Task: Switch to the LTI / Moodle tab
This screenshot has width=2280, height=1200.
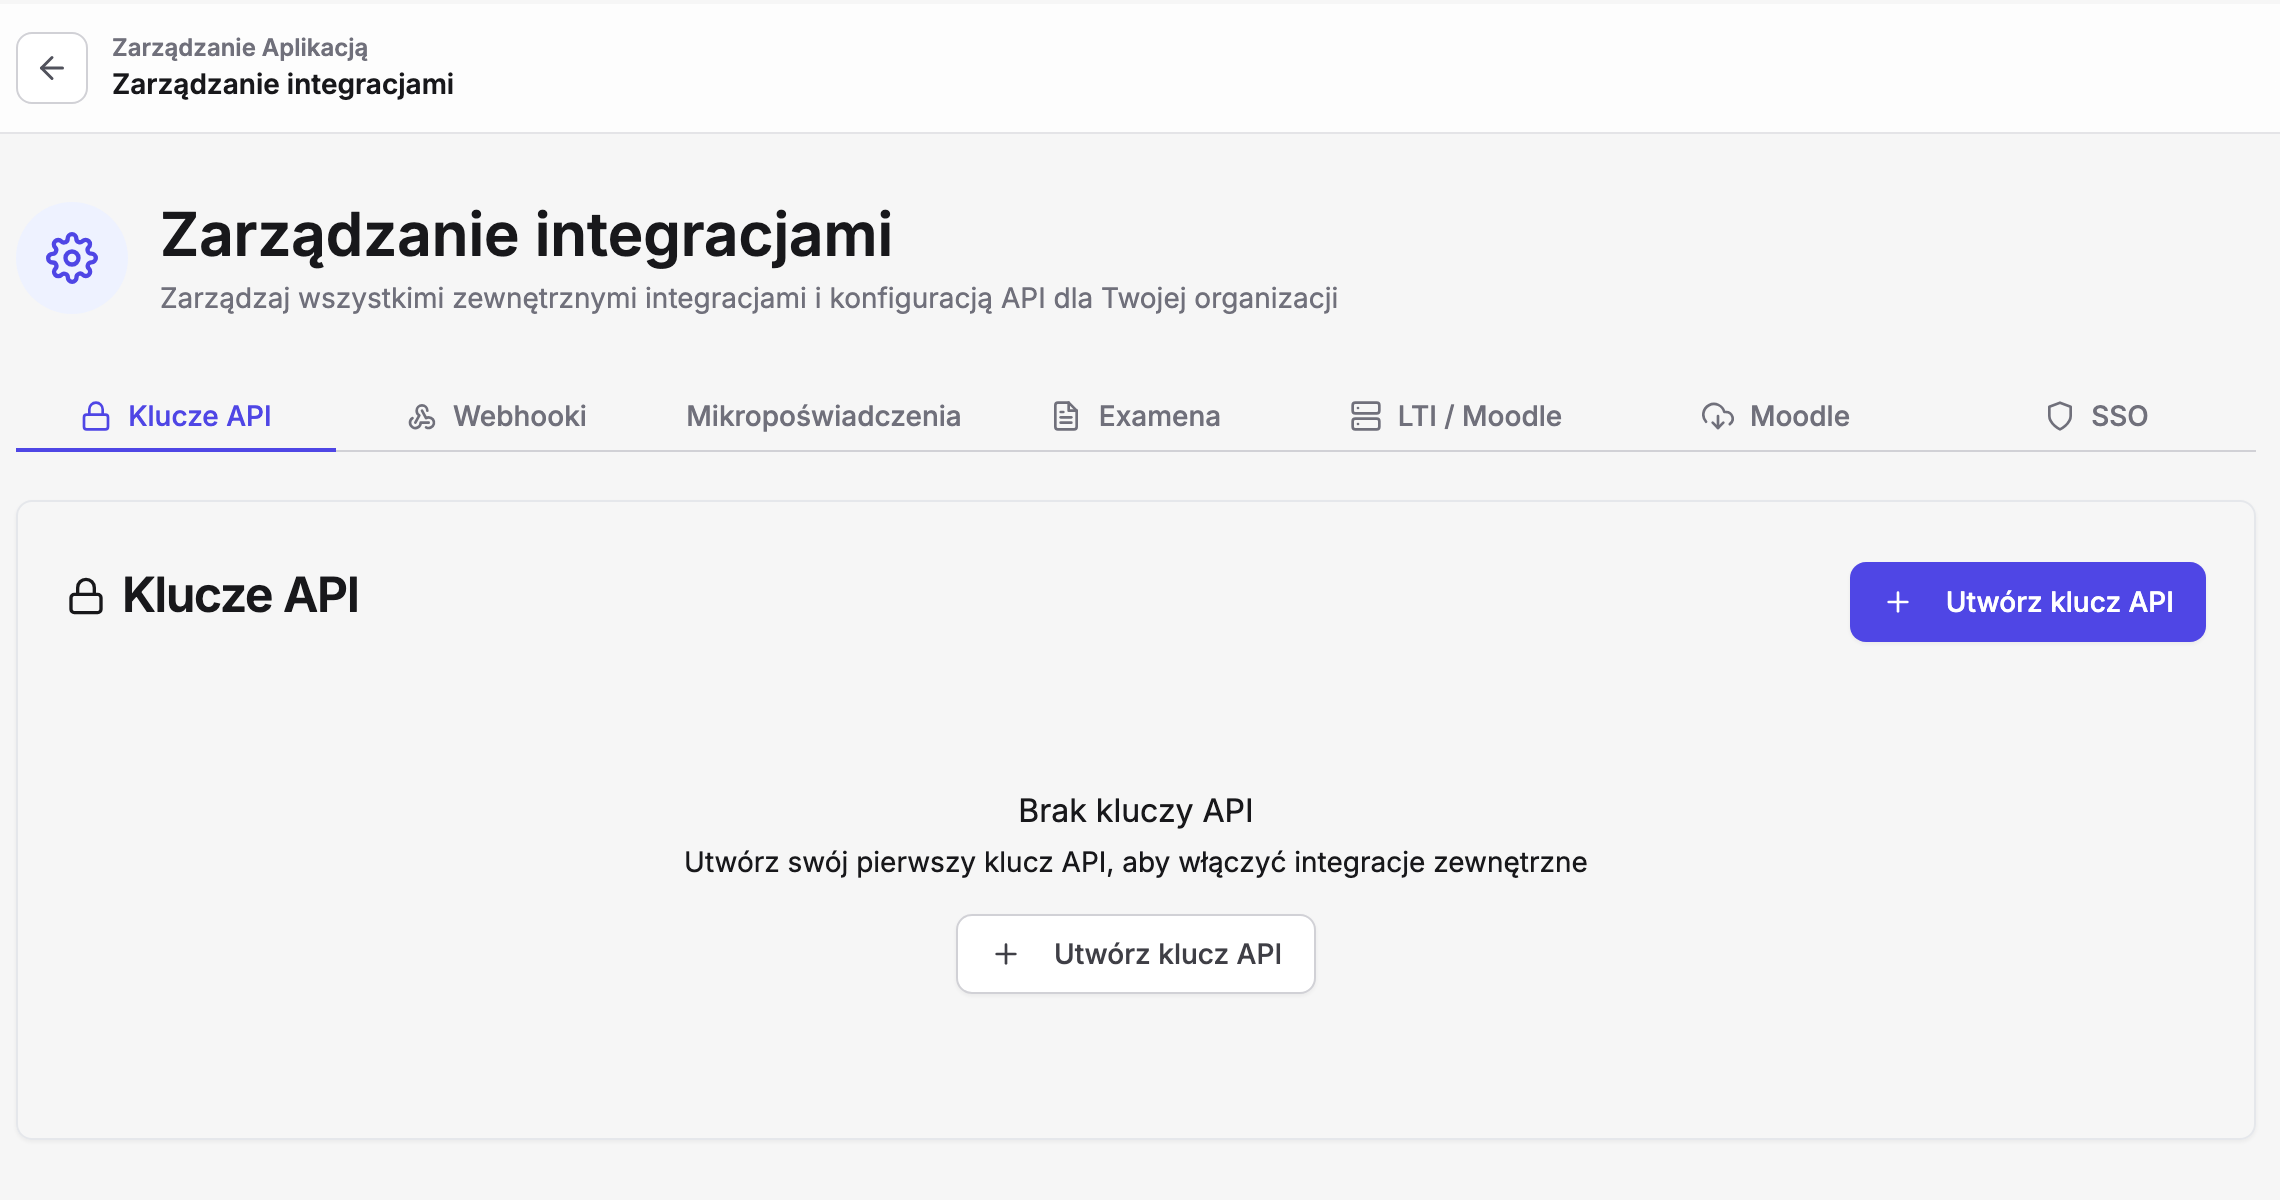Action: [1455, 416]
